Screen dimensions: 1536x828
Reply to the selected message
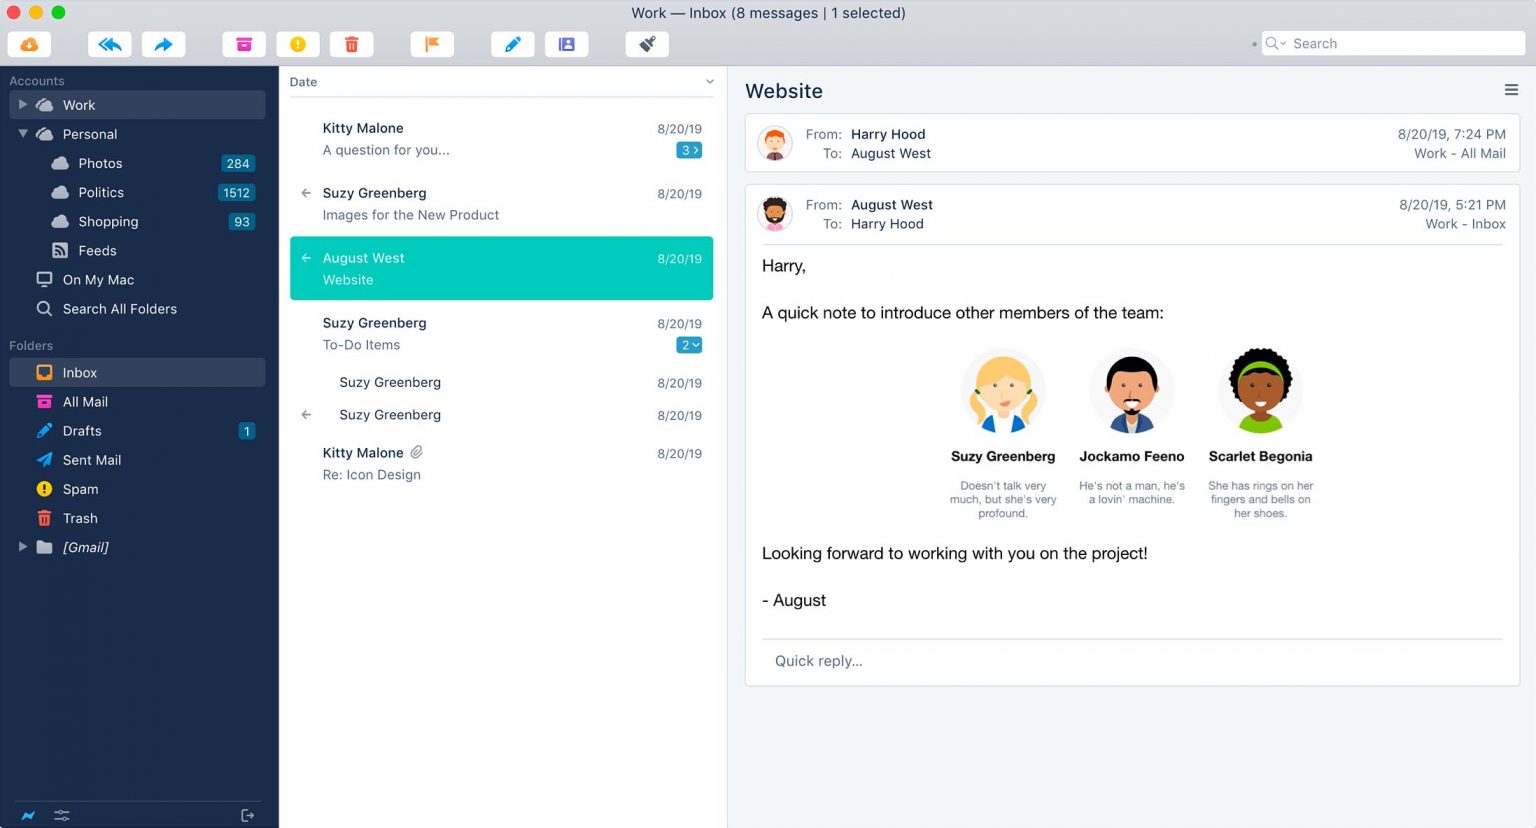click(x=110, y=43)
